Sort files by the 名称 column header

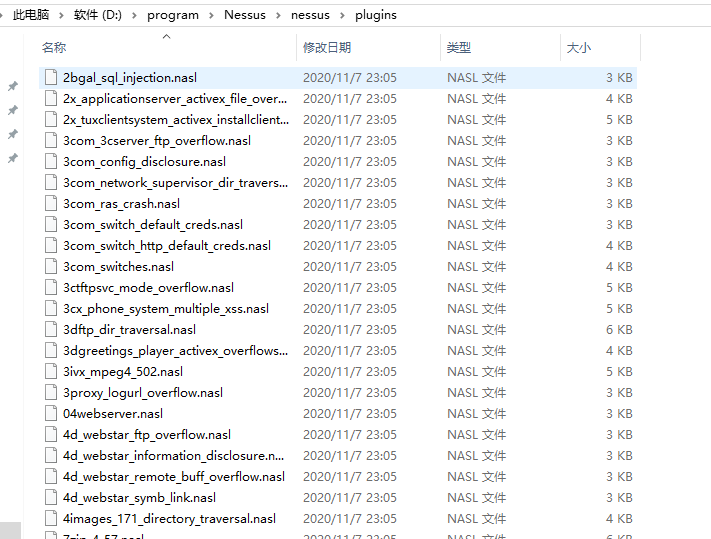pos(54,48)
